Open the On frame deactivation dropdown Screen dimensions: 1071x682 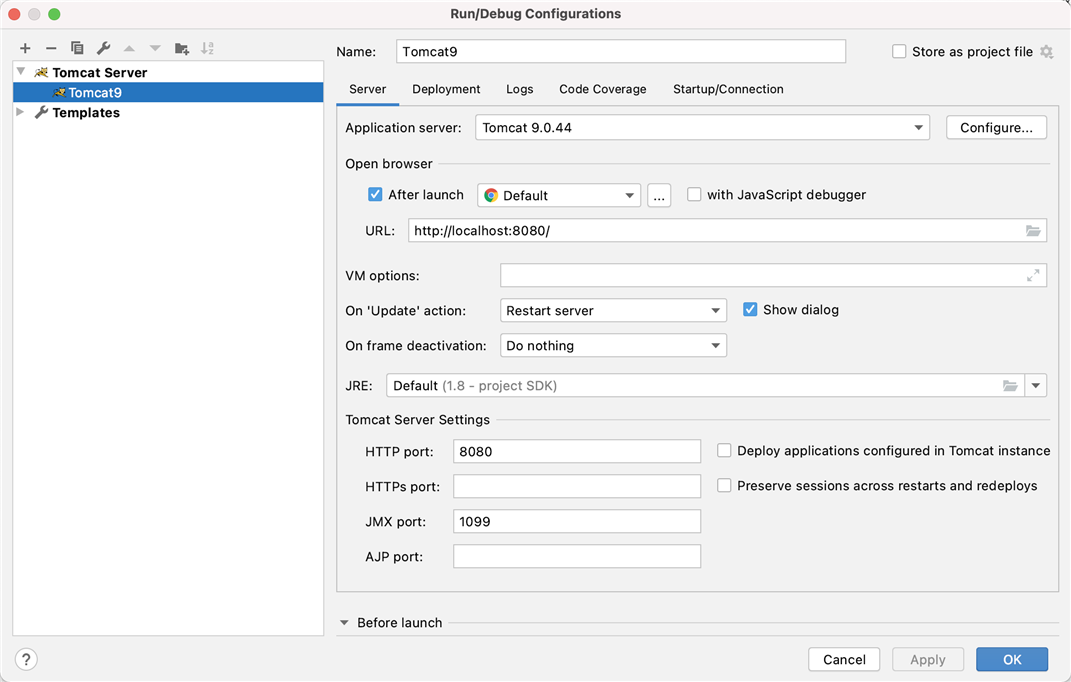[613, 346]
